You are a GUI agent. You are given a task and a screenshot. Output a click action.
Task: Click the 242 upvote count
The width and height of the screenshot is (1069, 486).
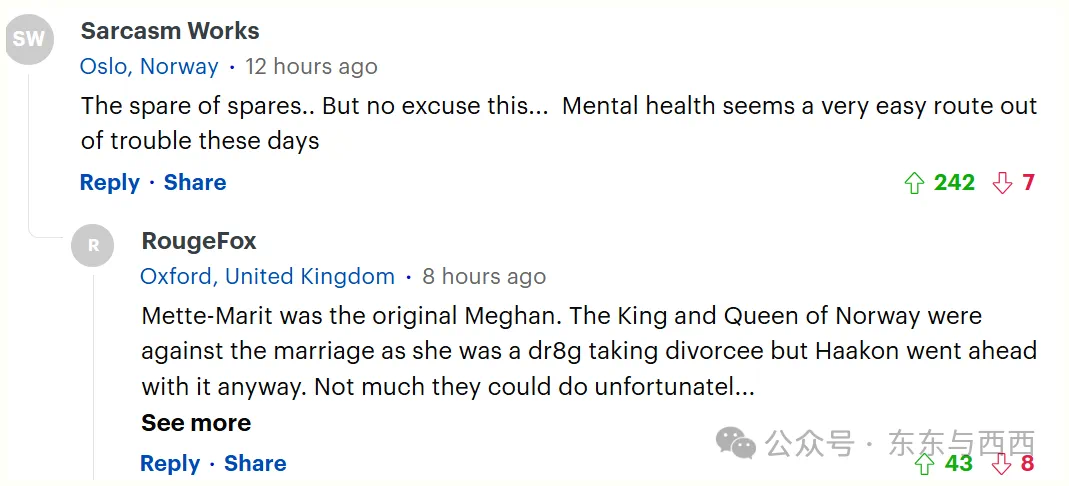(954, 183)
